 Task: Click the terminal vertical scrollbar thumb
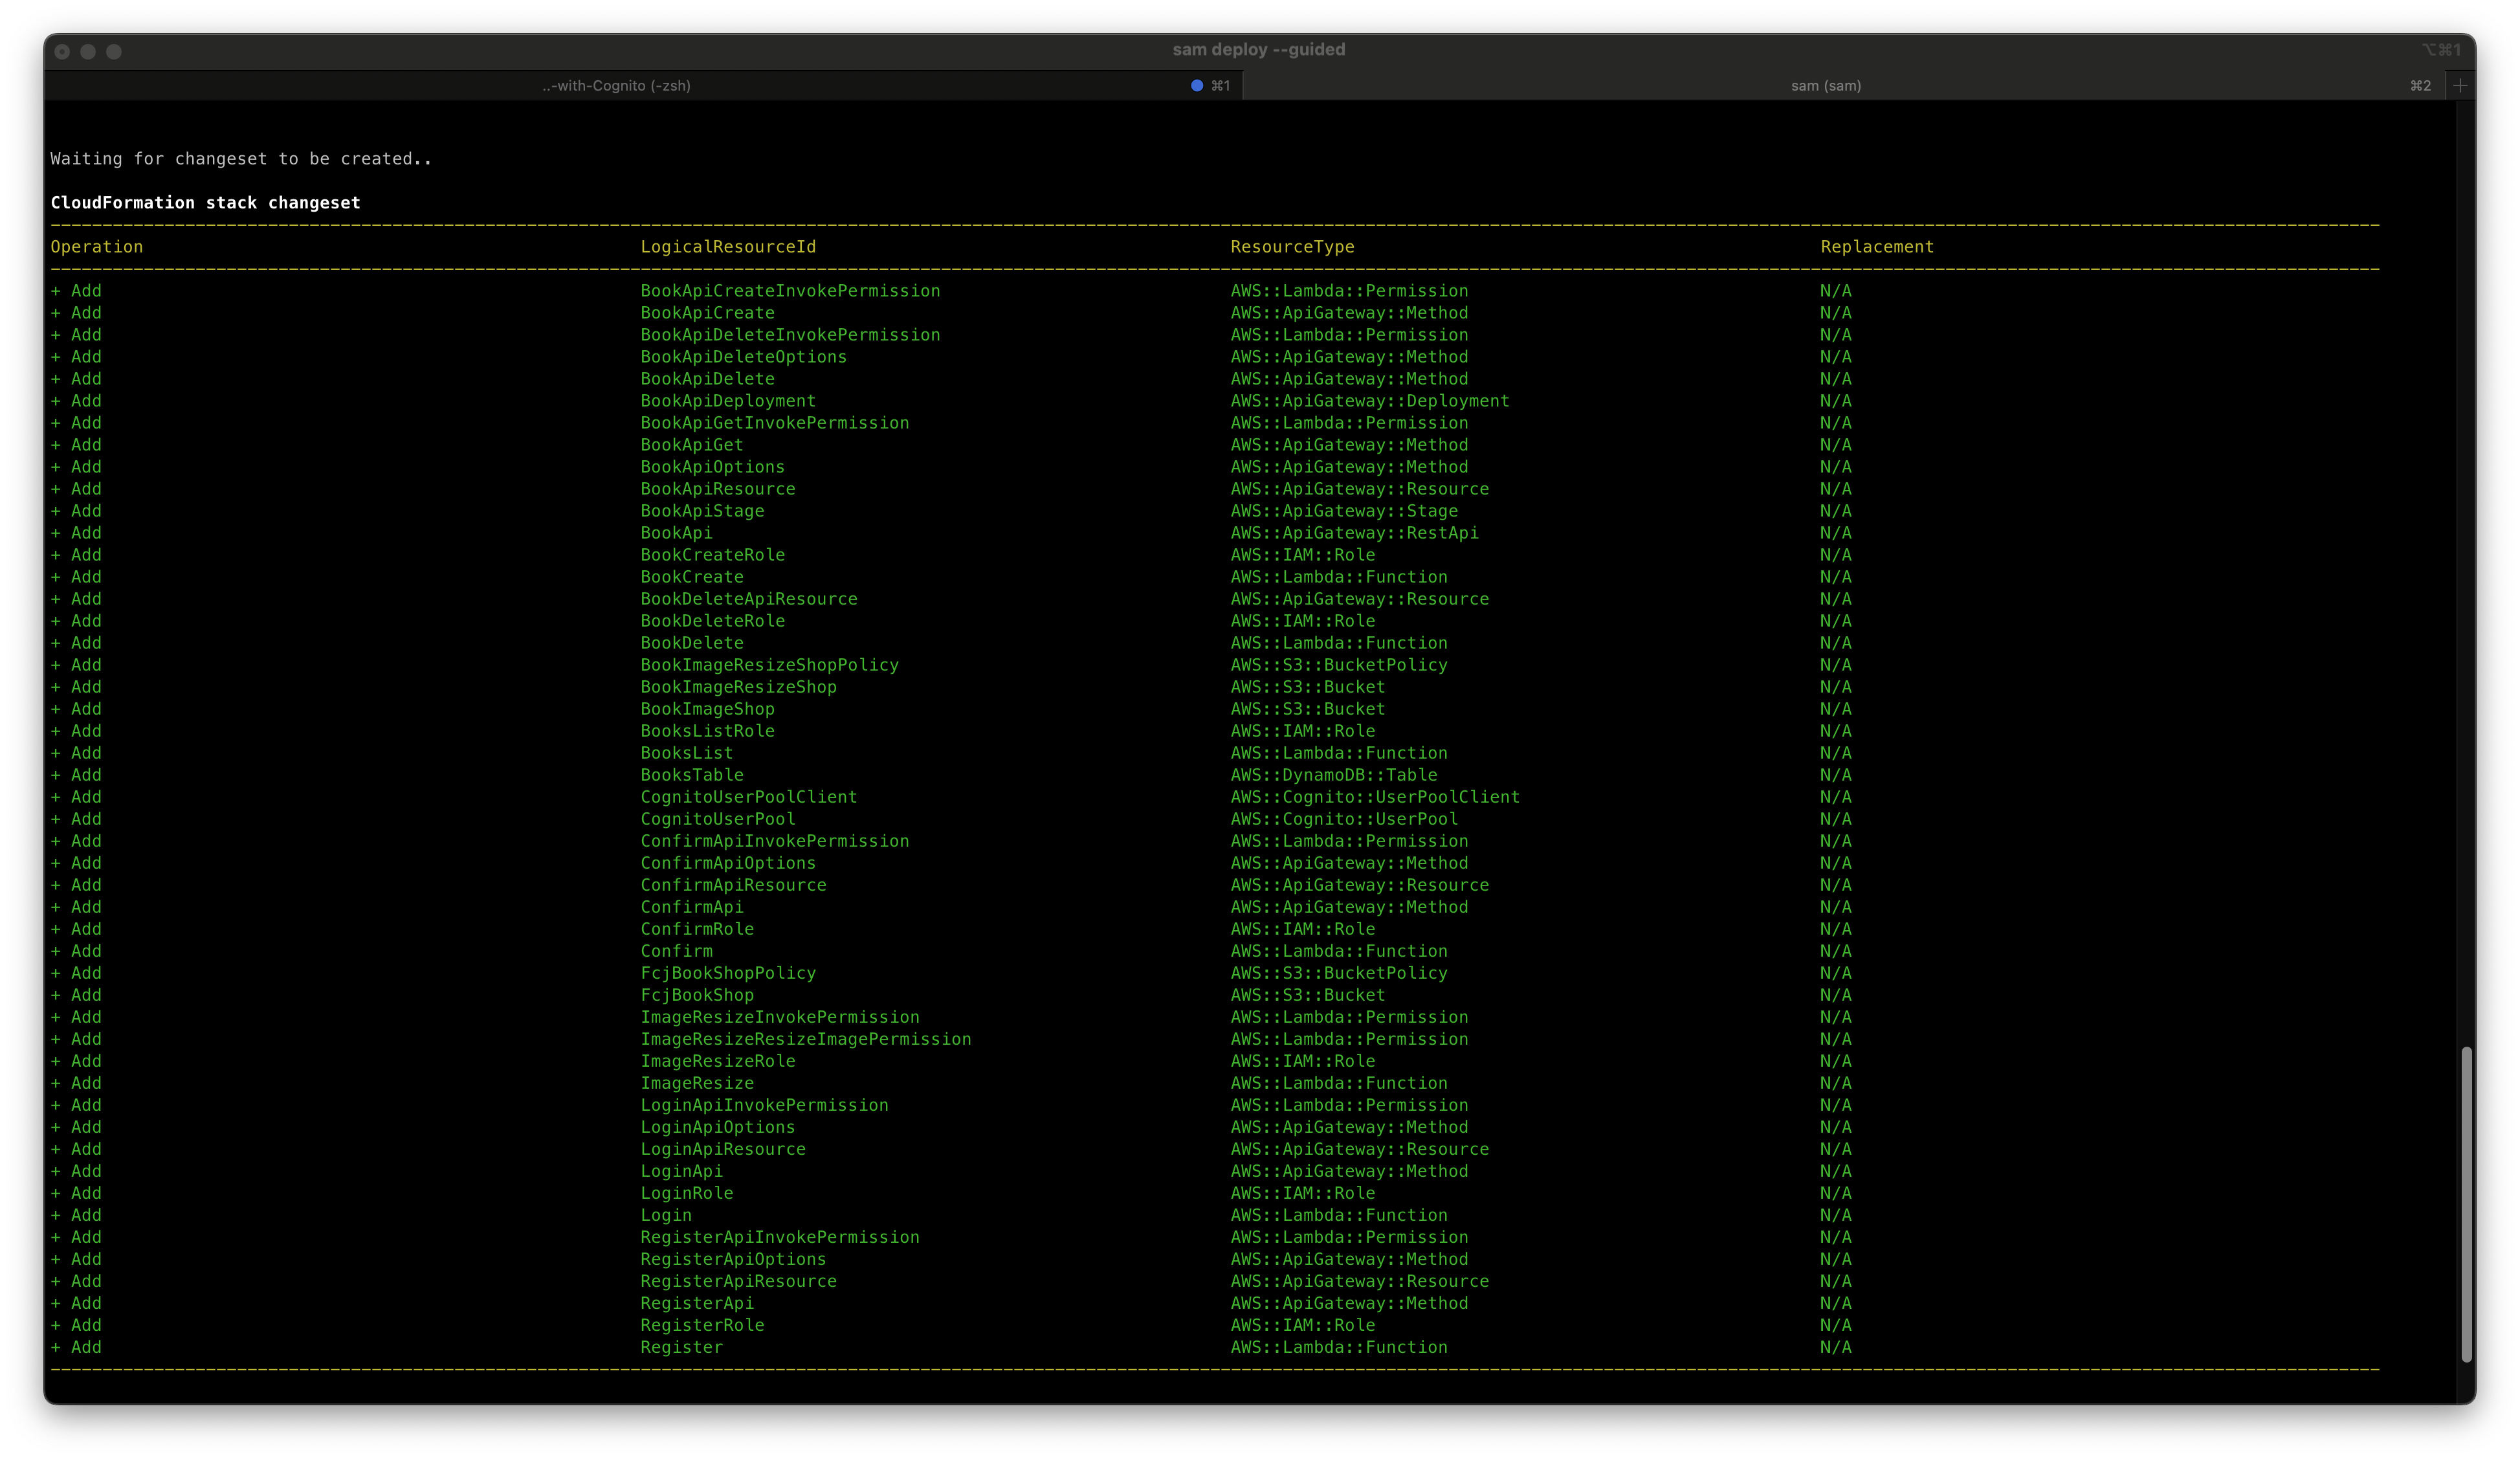[x=2466, y=1204]
